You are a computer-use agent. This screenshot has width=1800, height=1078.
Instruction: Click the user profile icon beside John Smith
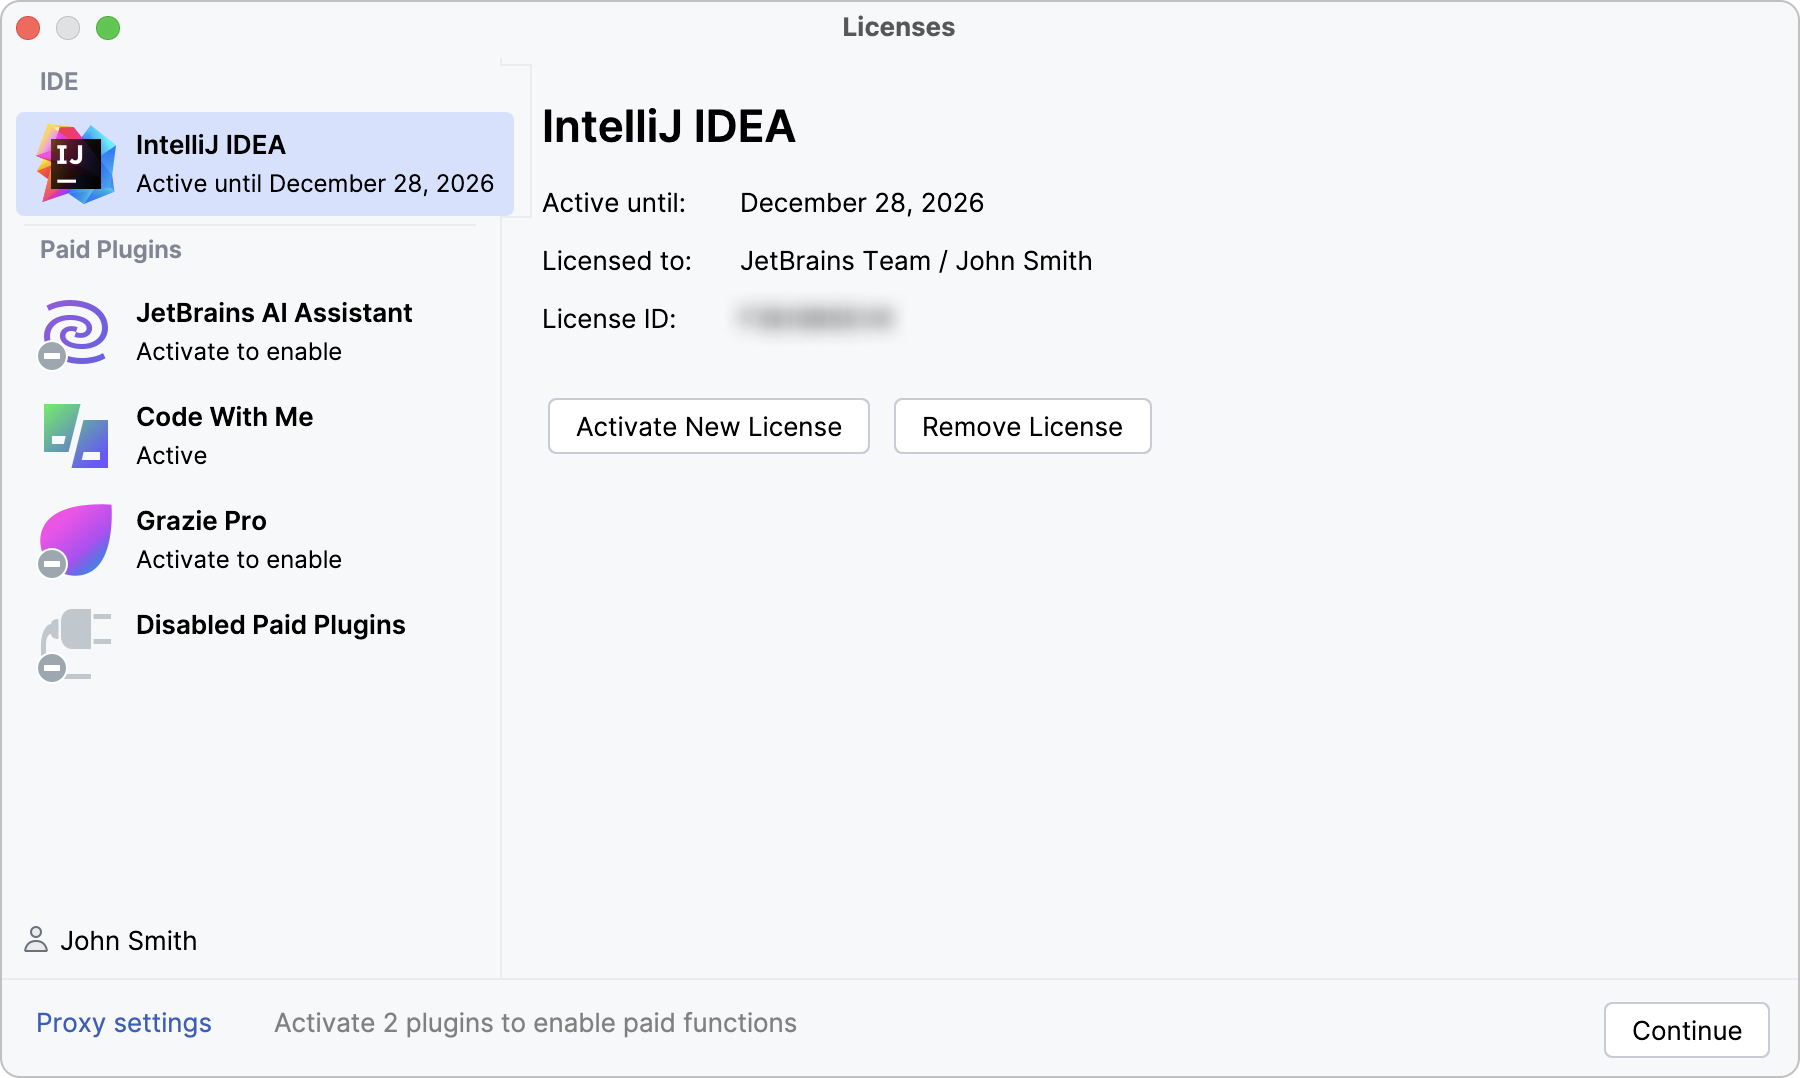coord(36,940)
